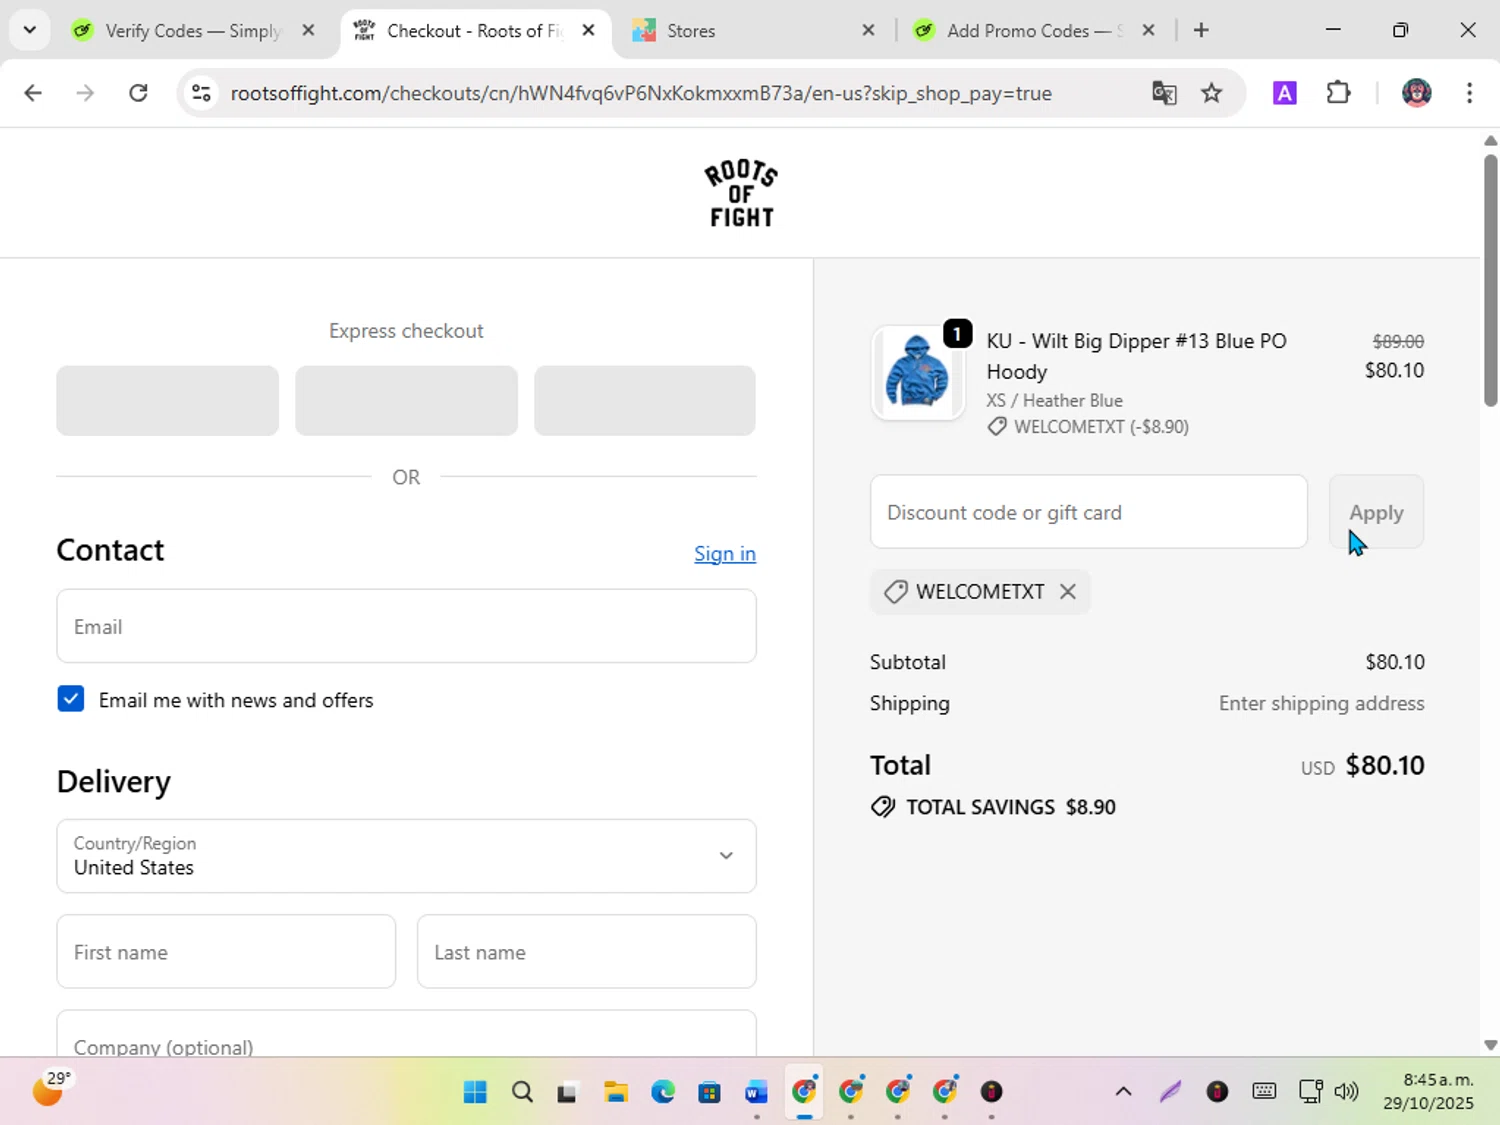This screenshot has height=1125, width=1500.
Task: Click the Apply discount button
Action: 1376,512
